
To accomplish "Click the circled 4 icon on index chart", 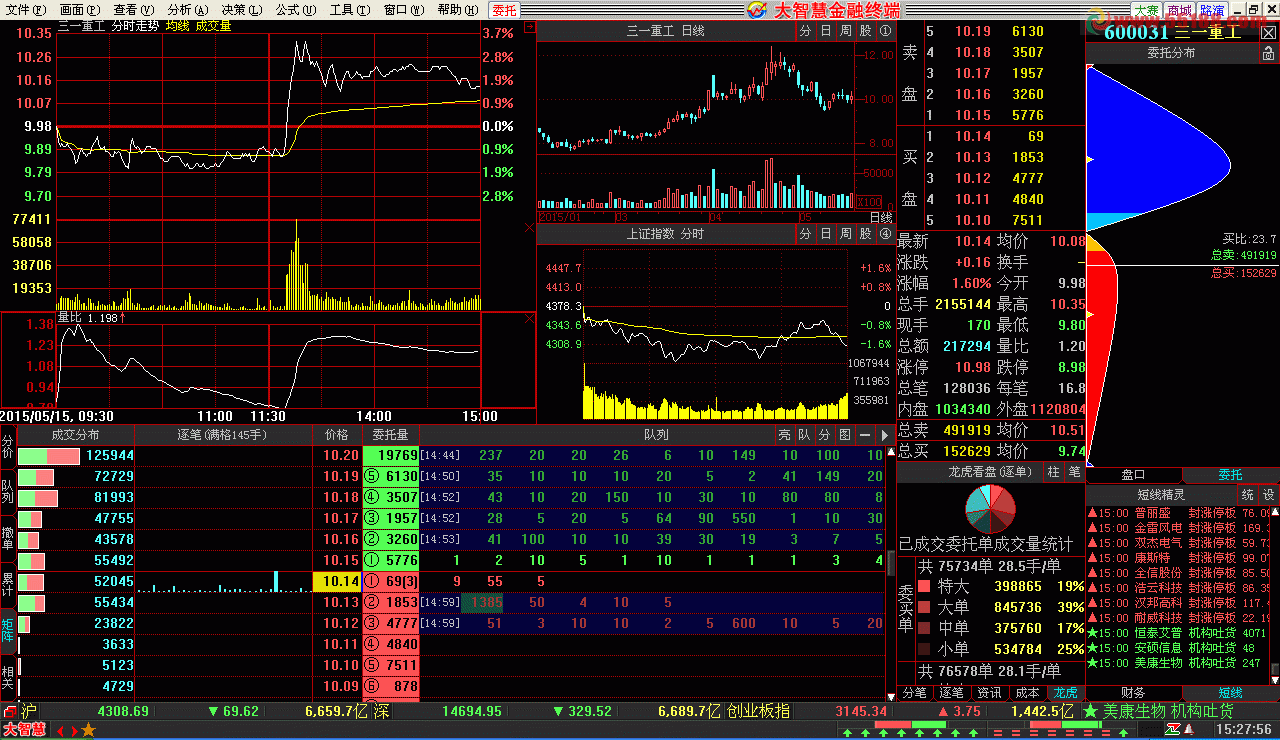I will click(x=885, y=233).
